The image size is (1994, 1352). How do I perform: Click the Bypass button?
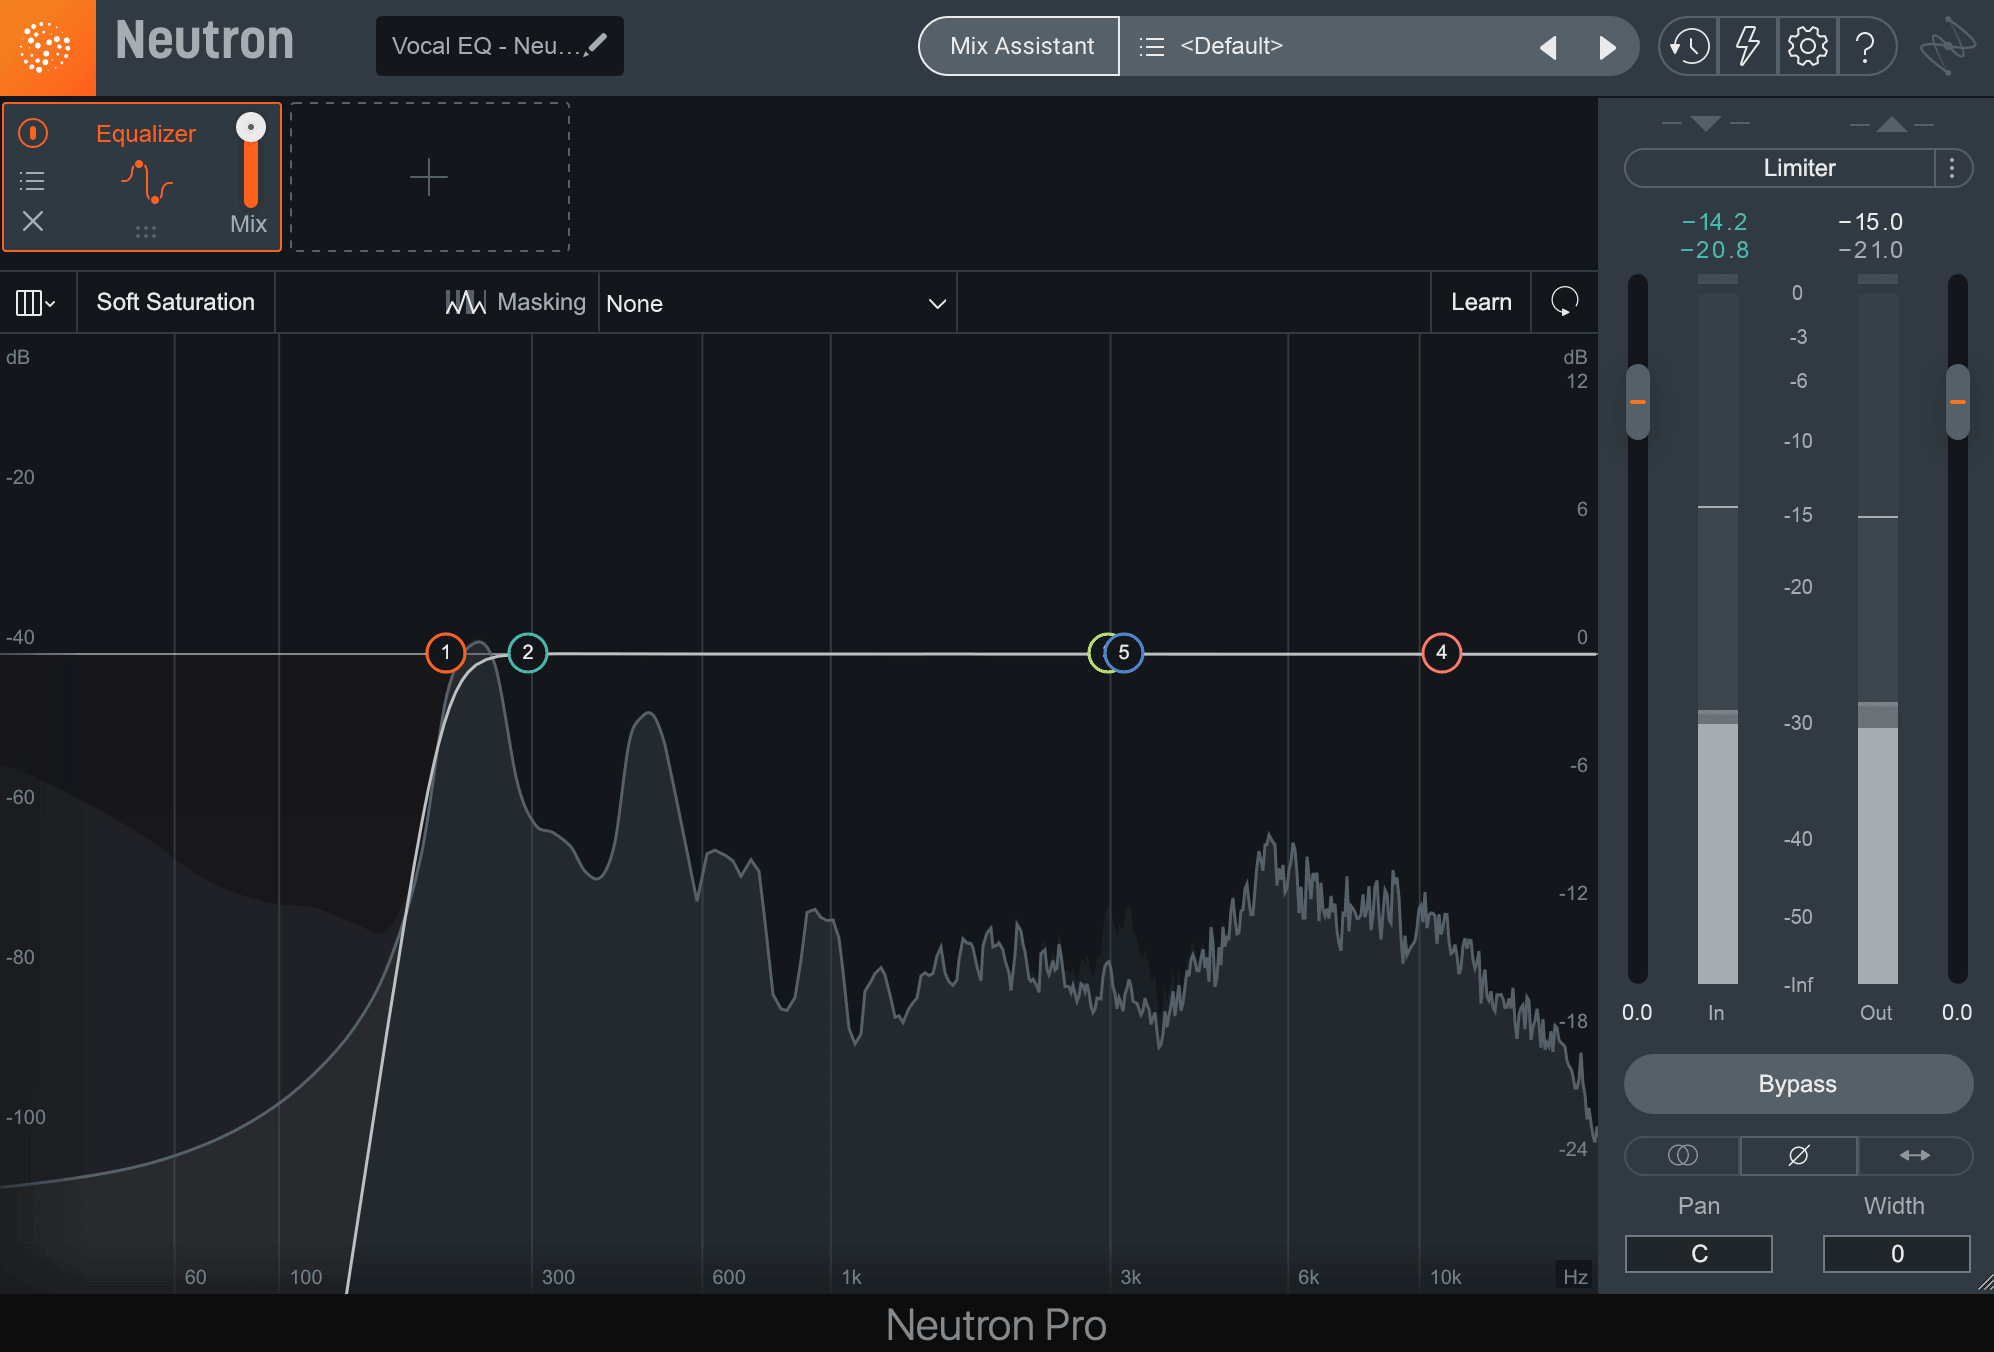[1798, 1084]
